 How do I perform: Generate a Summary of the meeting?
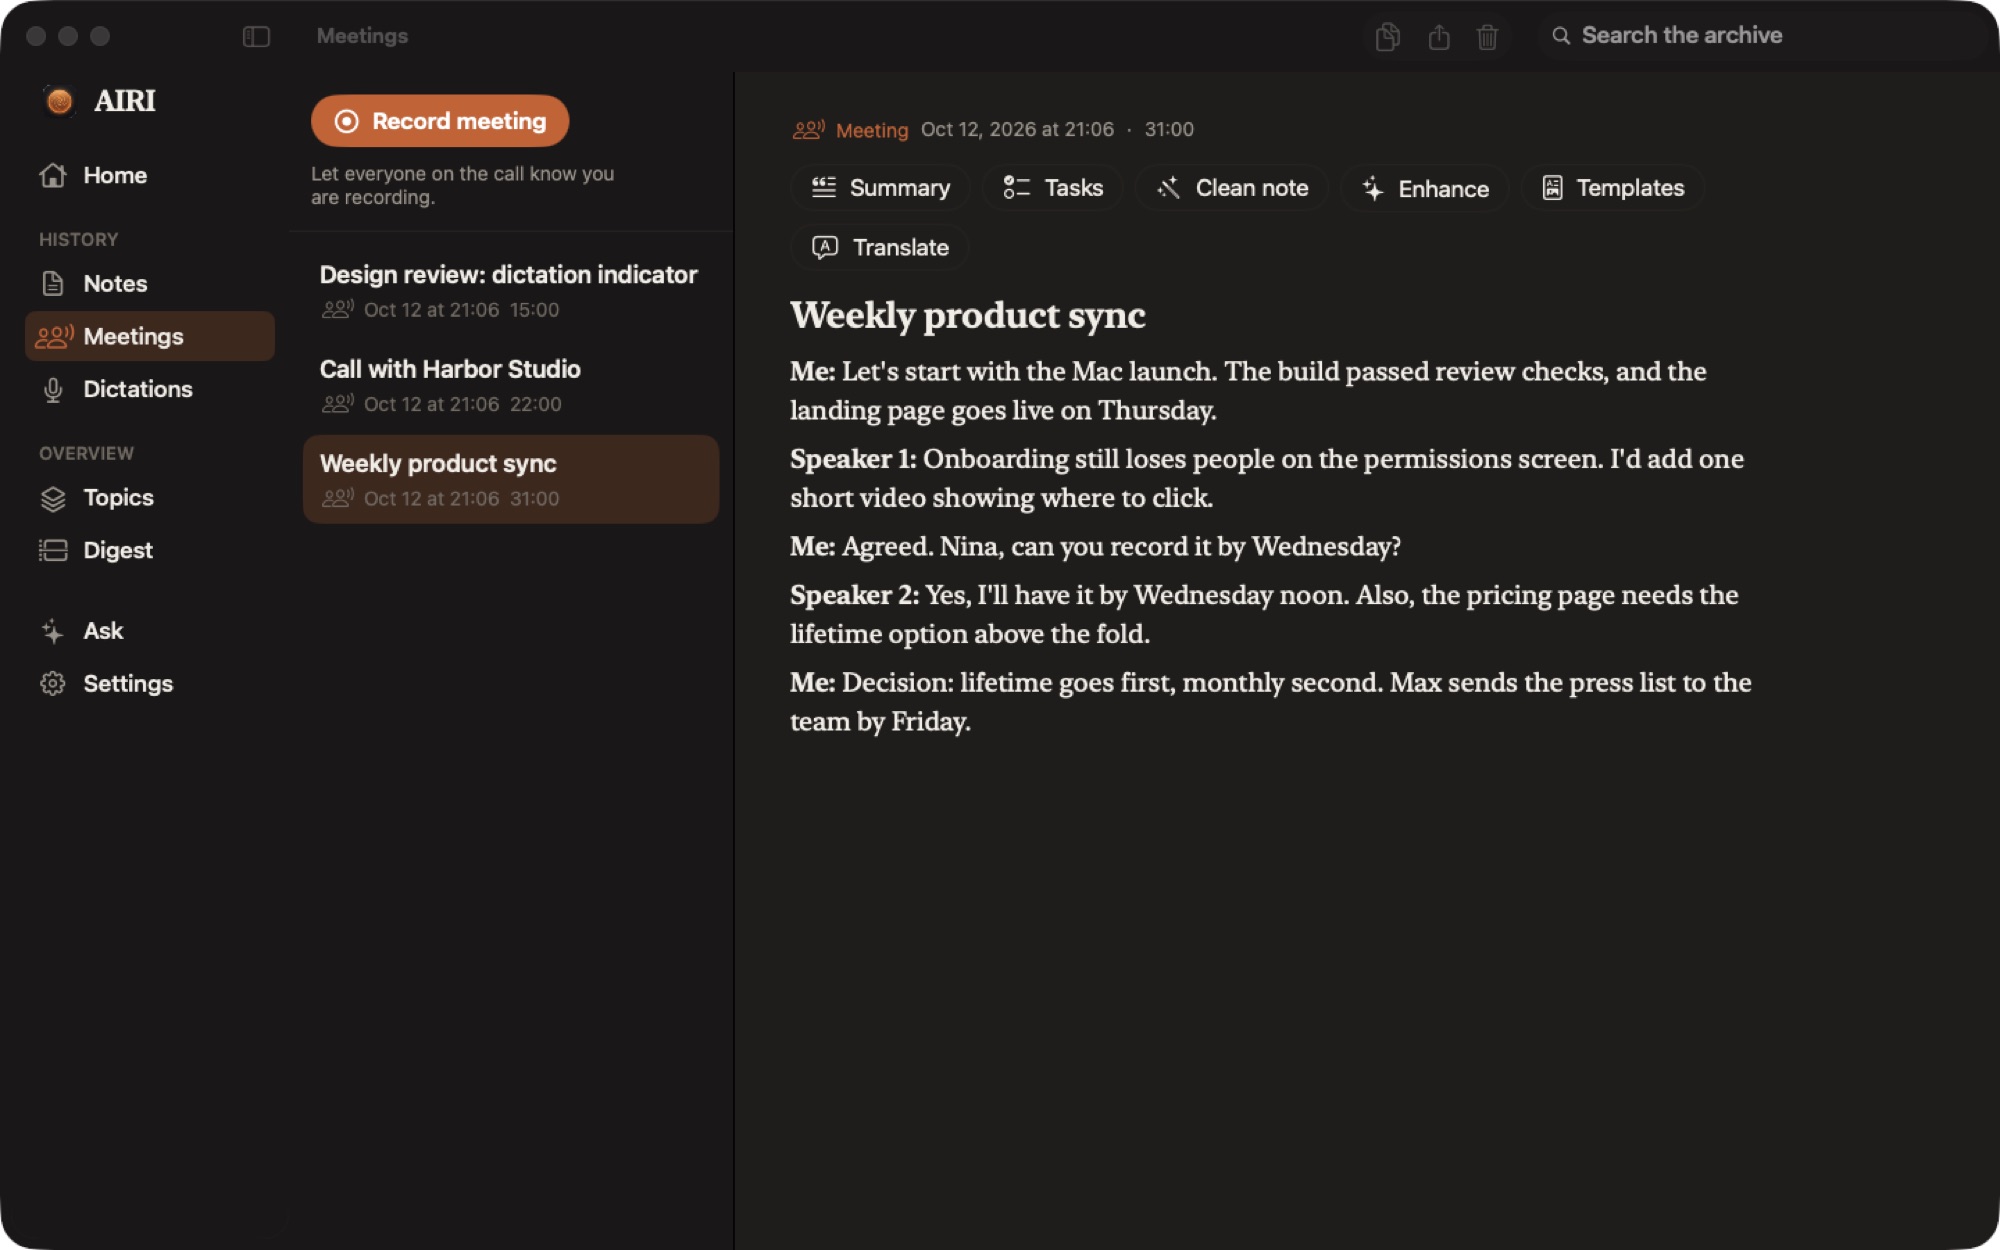coord(880,188)
